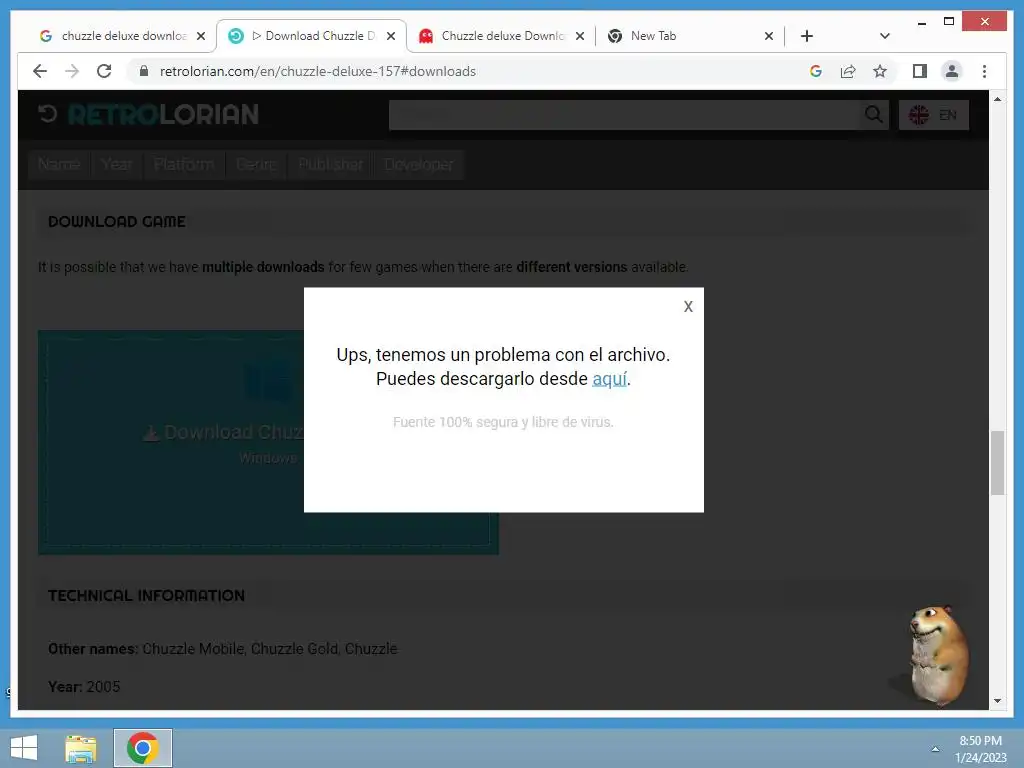Click the scrollbar up arrow
1024x768 pixels.
pyautogui.click(x=997, y=99)
